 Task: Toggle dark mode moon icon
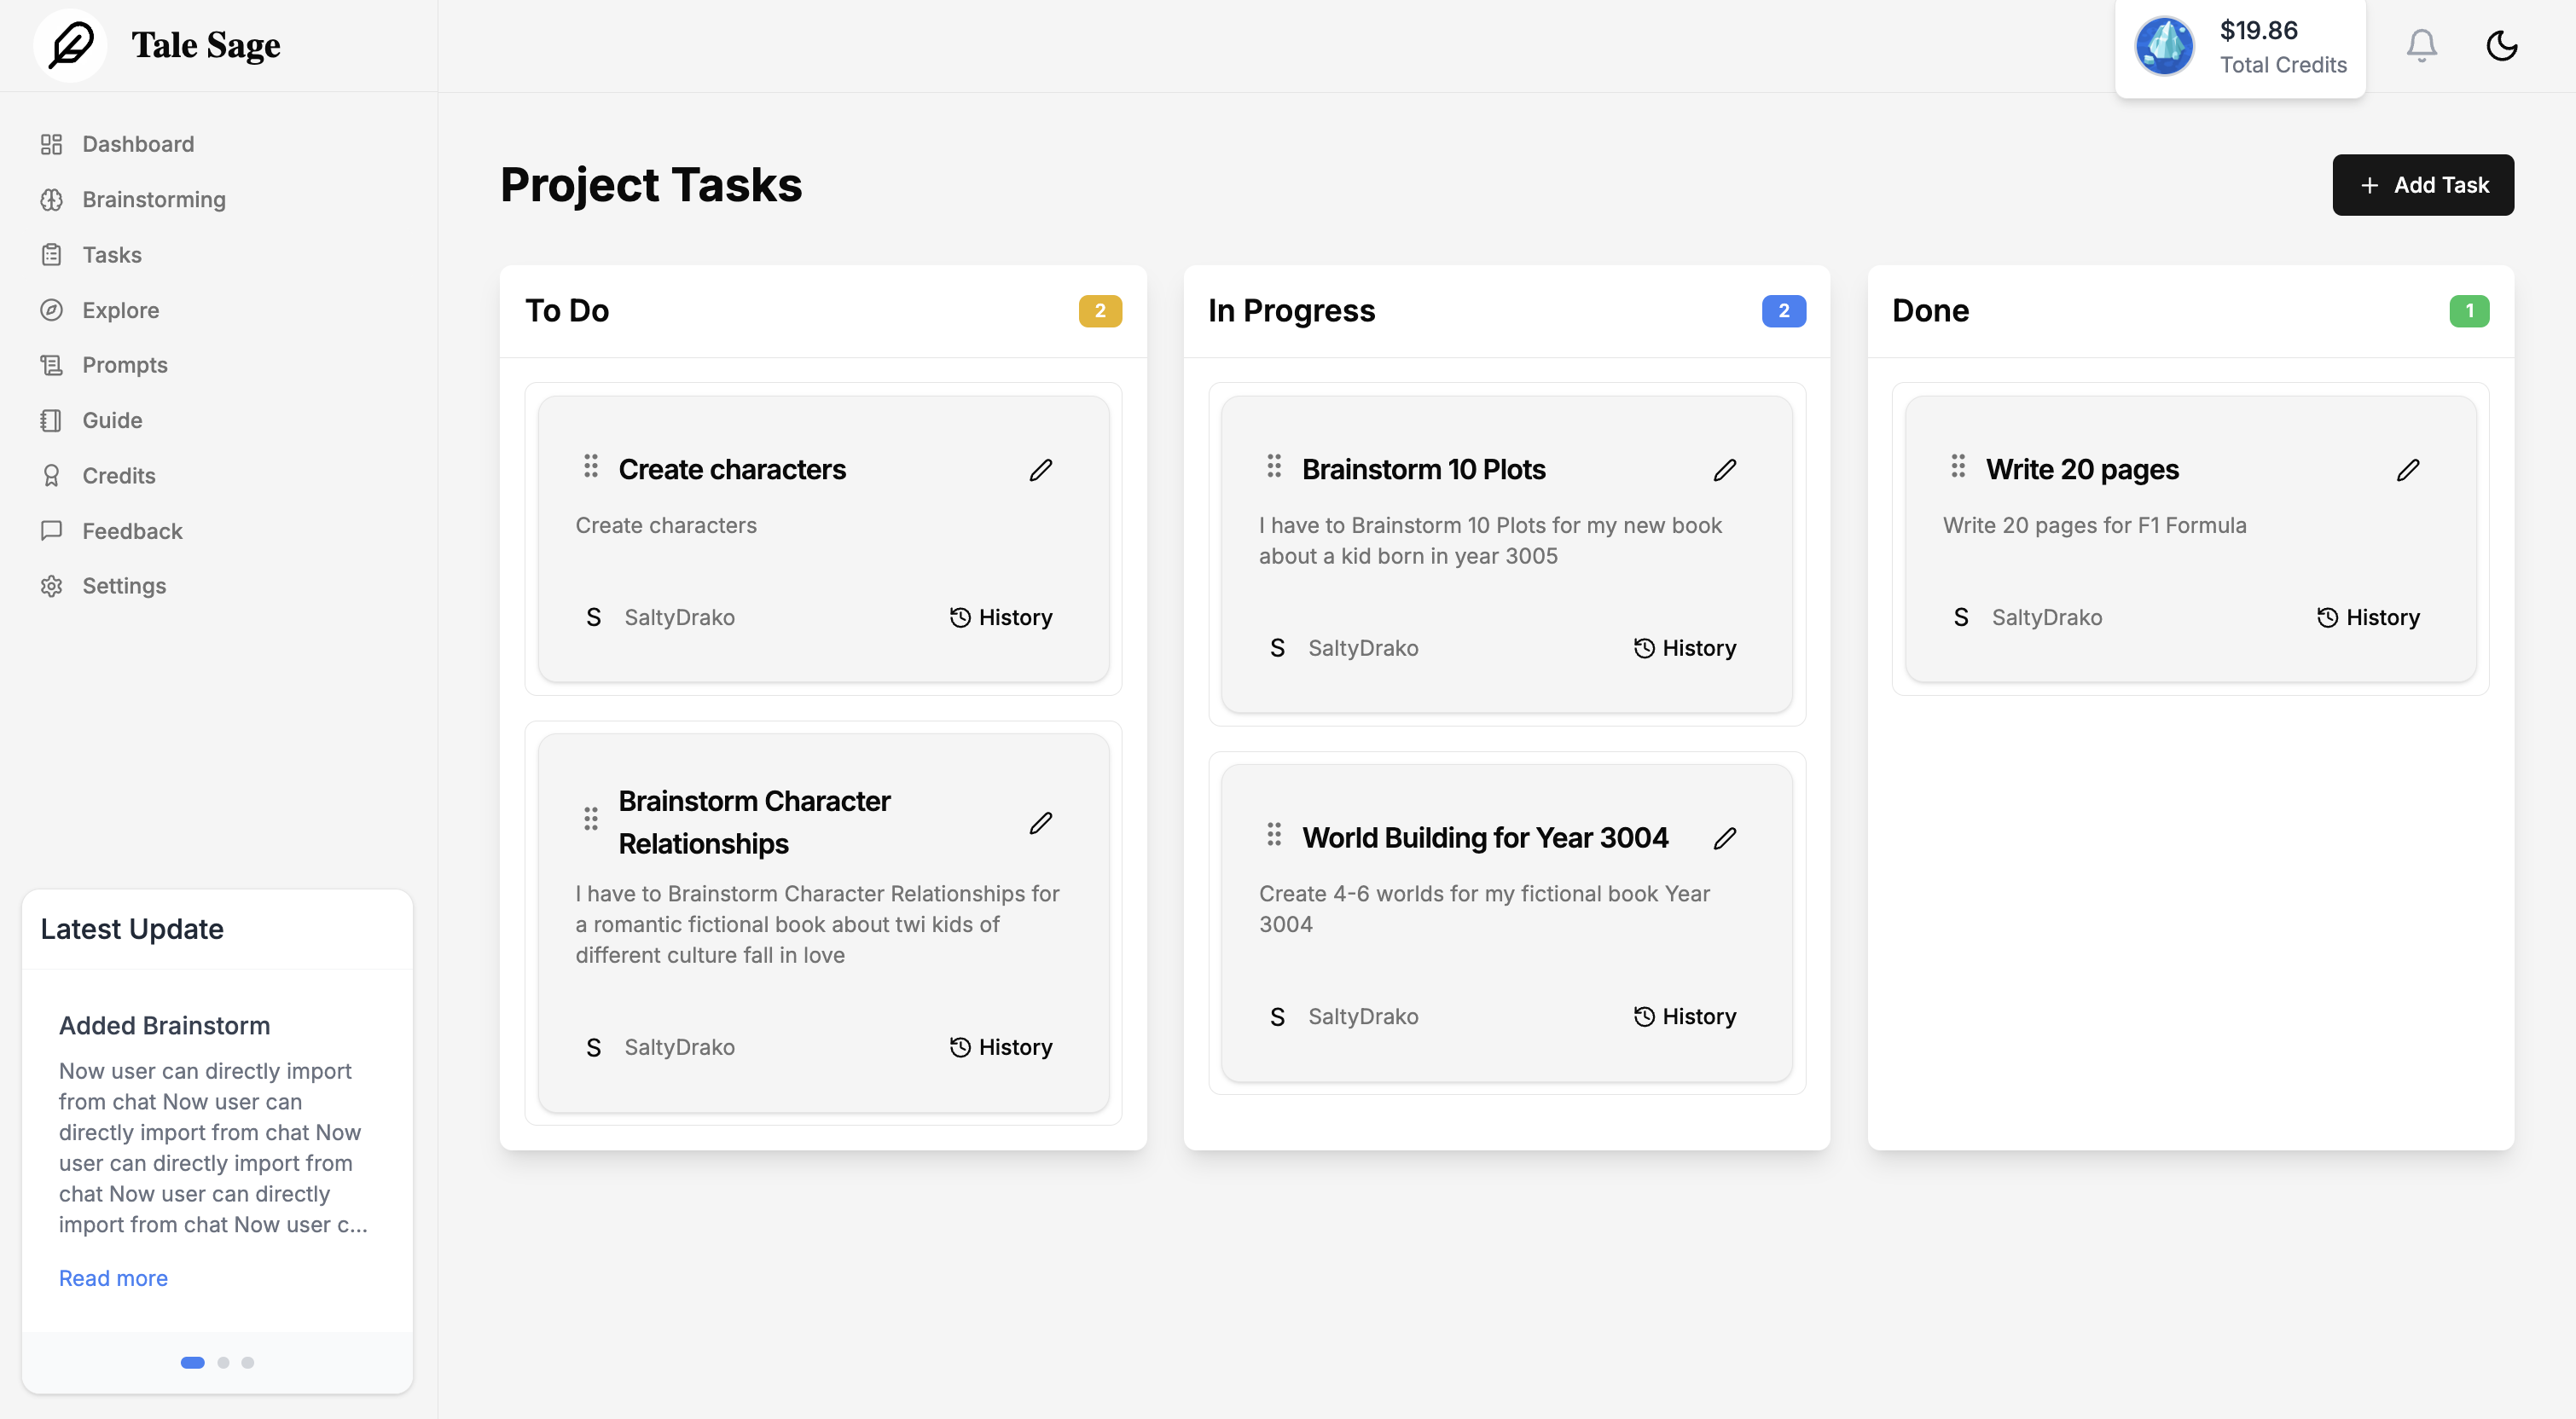click(x=2503, y=45)
